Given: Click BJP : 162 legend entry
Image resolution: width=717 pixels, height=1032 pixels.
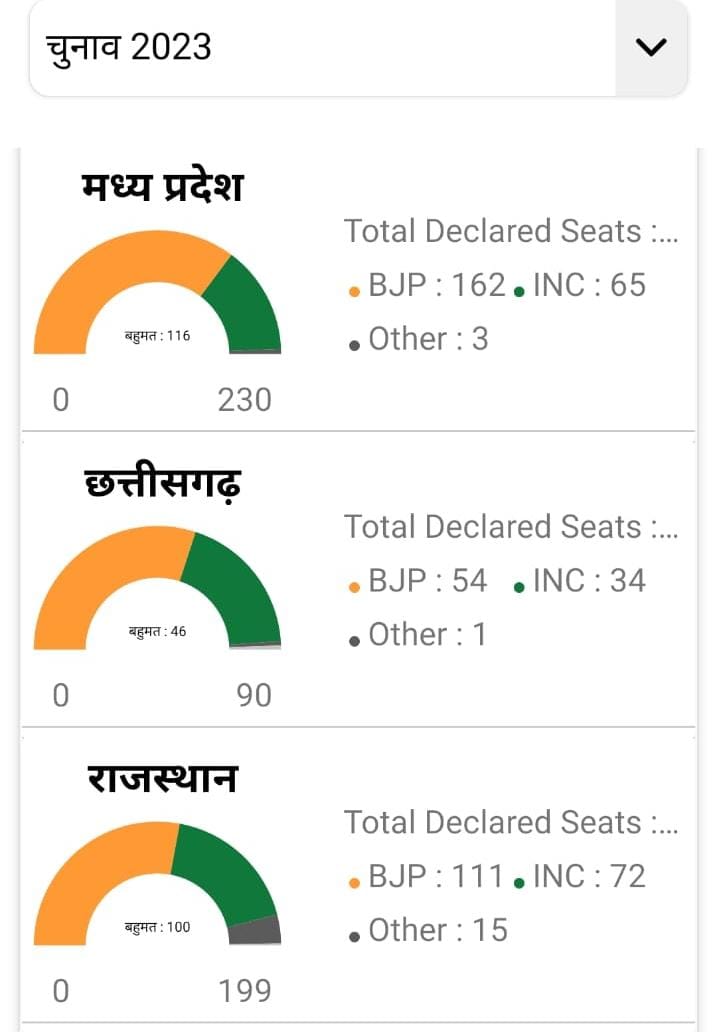Looking at the screenshot, I should coord(427,286).
